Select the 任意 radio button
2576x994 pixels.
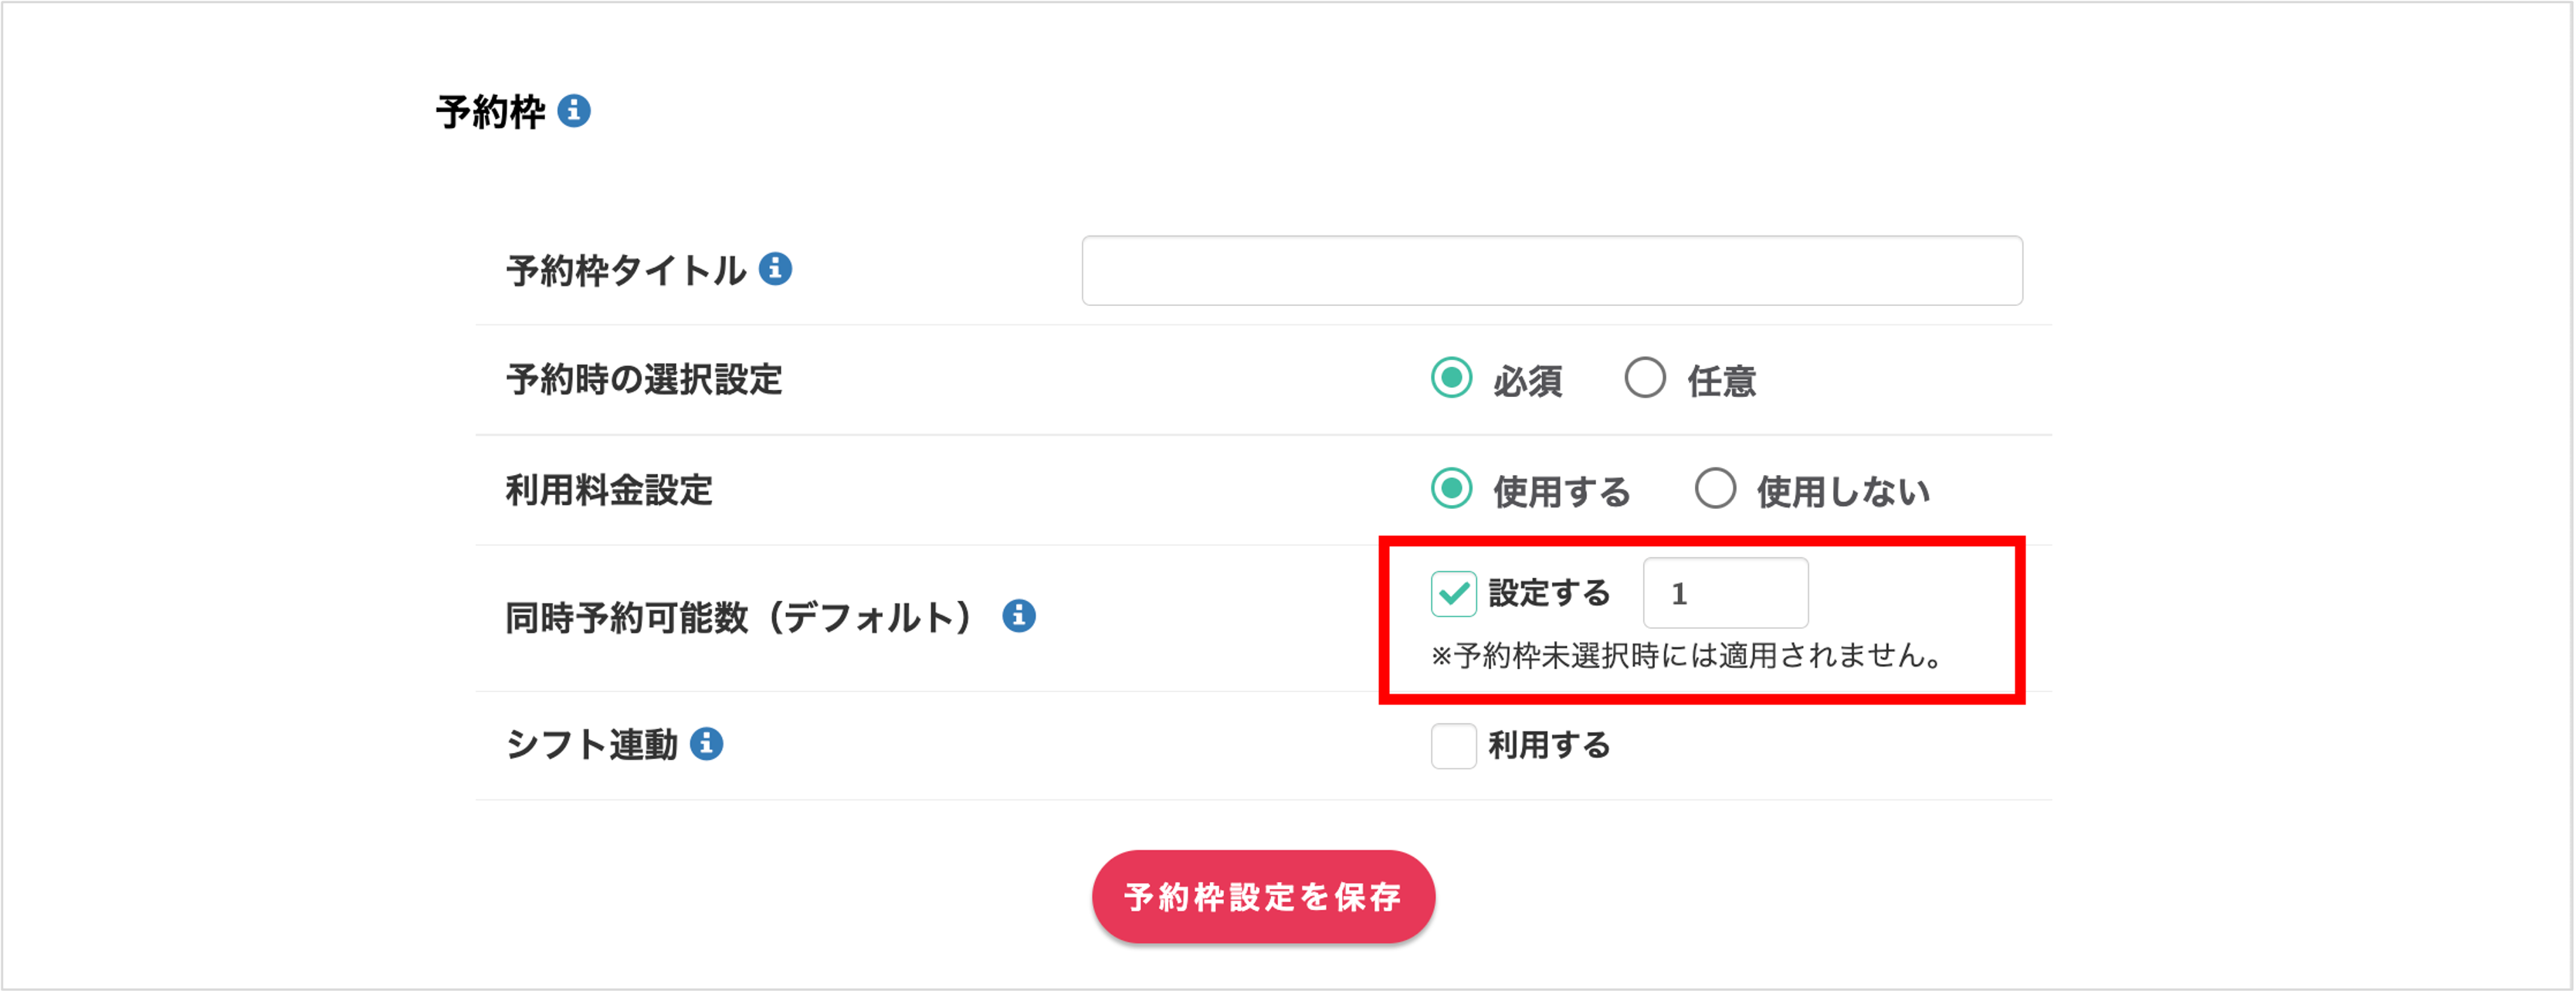(x=1644, y=379)
